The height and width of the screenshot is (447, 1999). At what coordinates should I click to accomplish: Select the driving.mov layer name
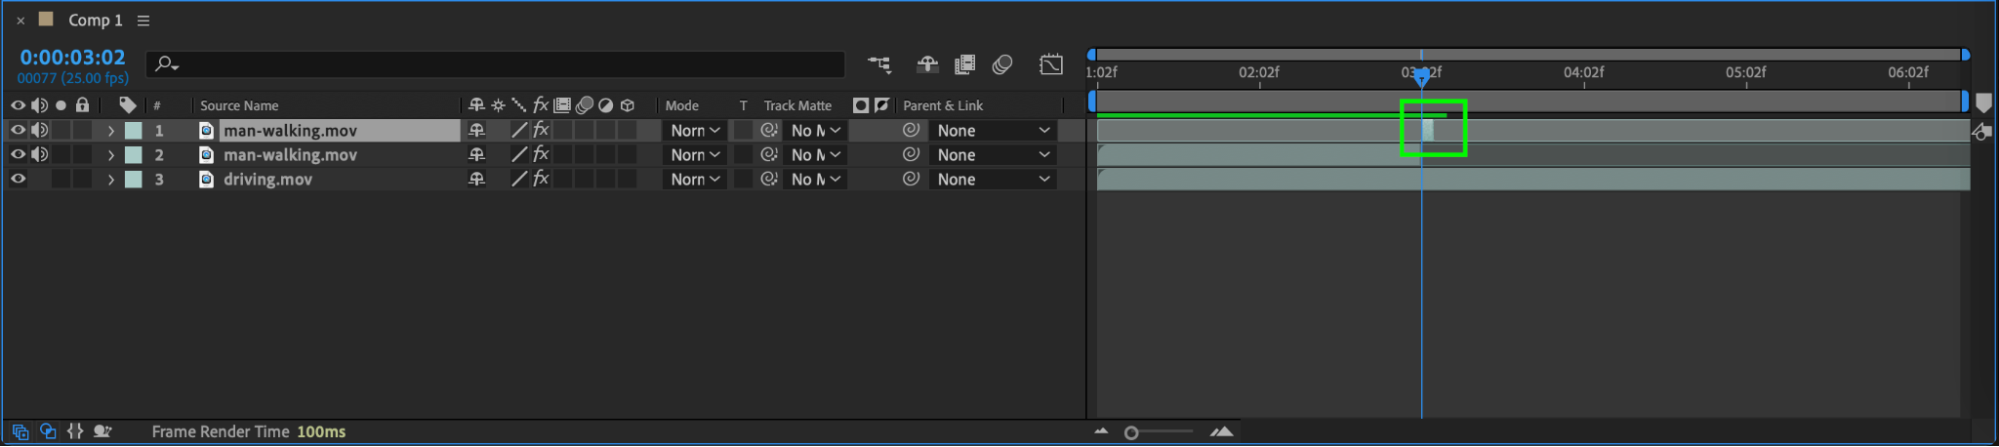click(x=268, y=179)
